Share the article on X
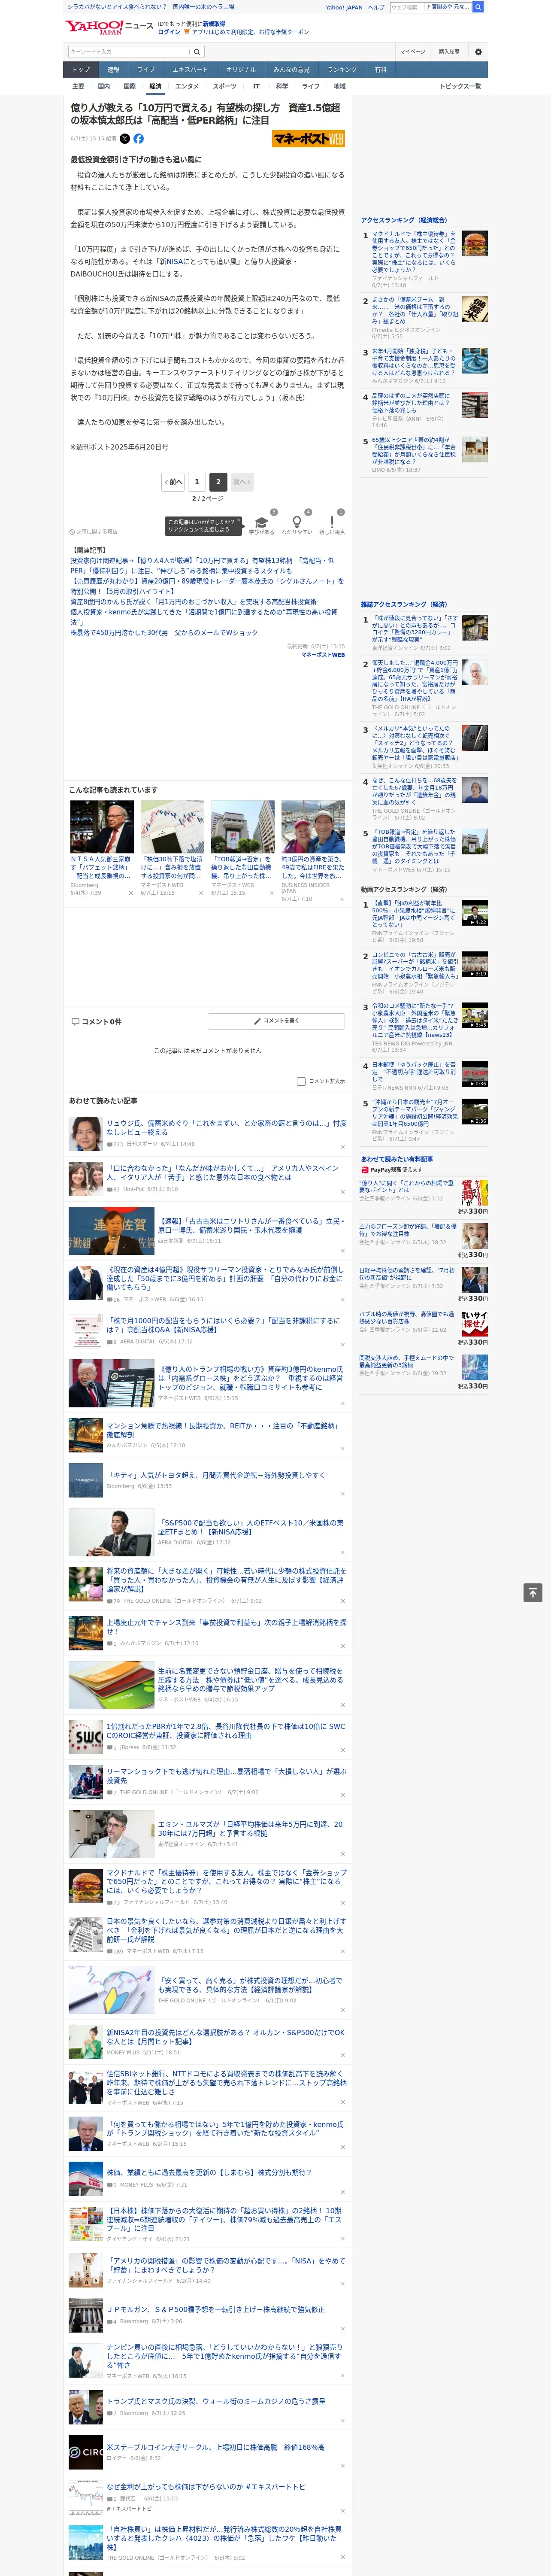The image size is (551, 2576). coord(125,139)
